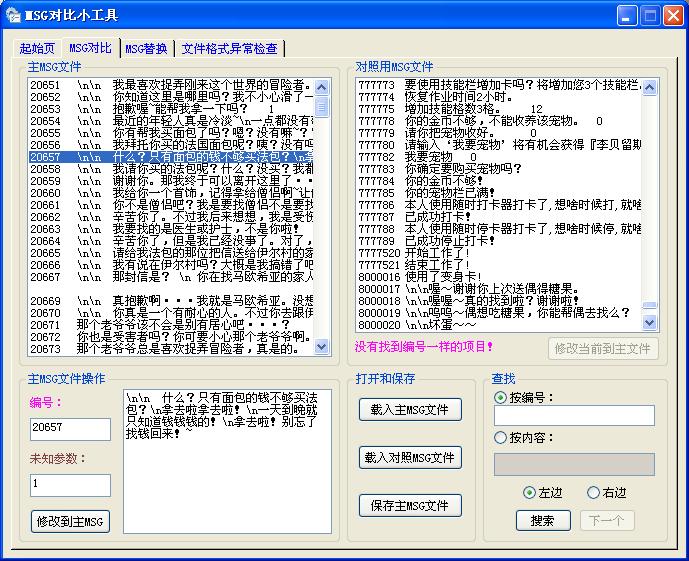The width and height of the screenshot is (689, 561).
Task: Open the MSG替换 tab
Action: pos(146,48)
